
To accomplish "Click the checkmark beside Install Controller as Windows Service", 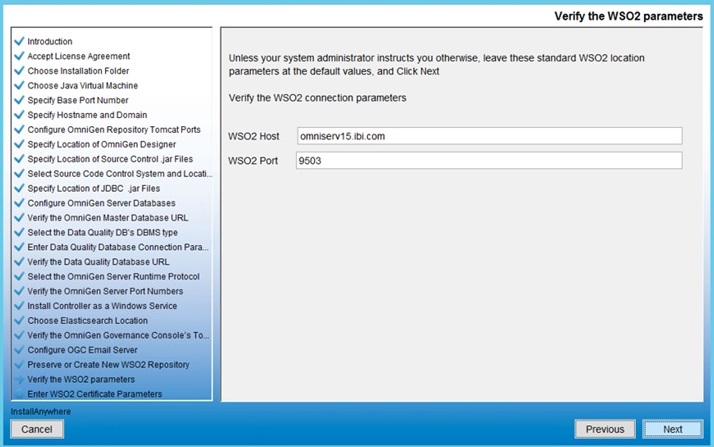I will point(19,306).
